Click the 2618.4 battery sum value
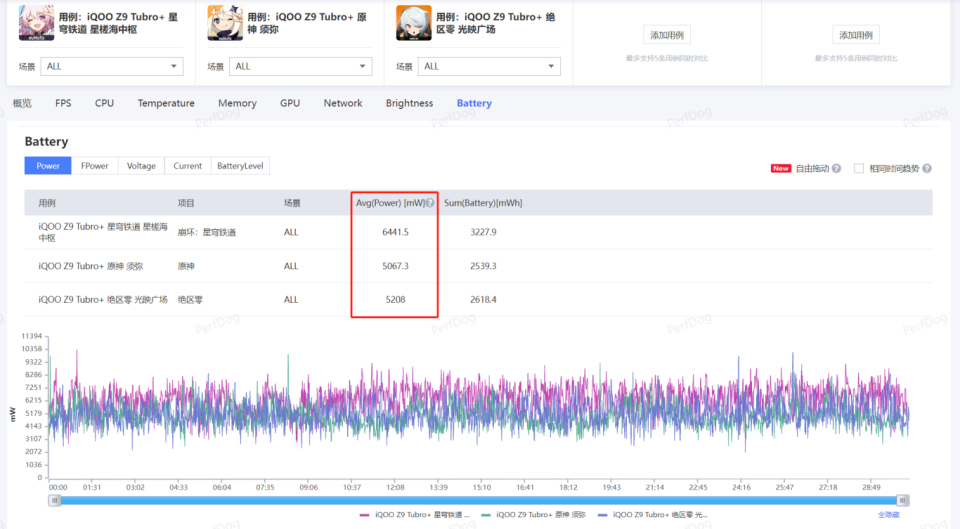This screenshot has width=960, height=529. 483,299
